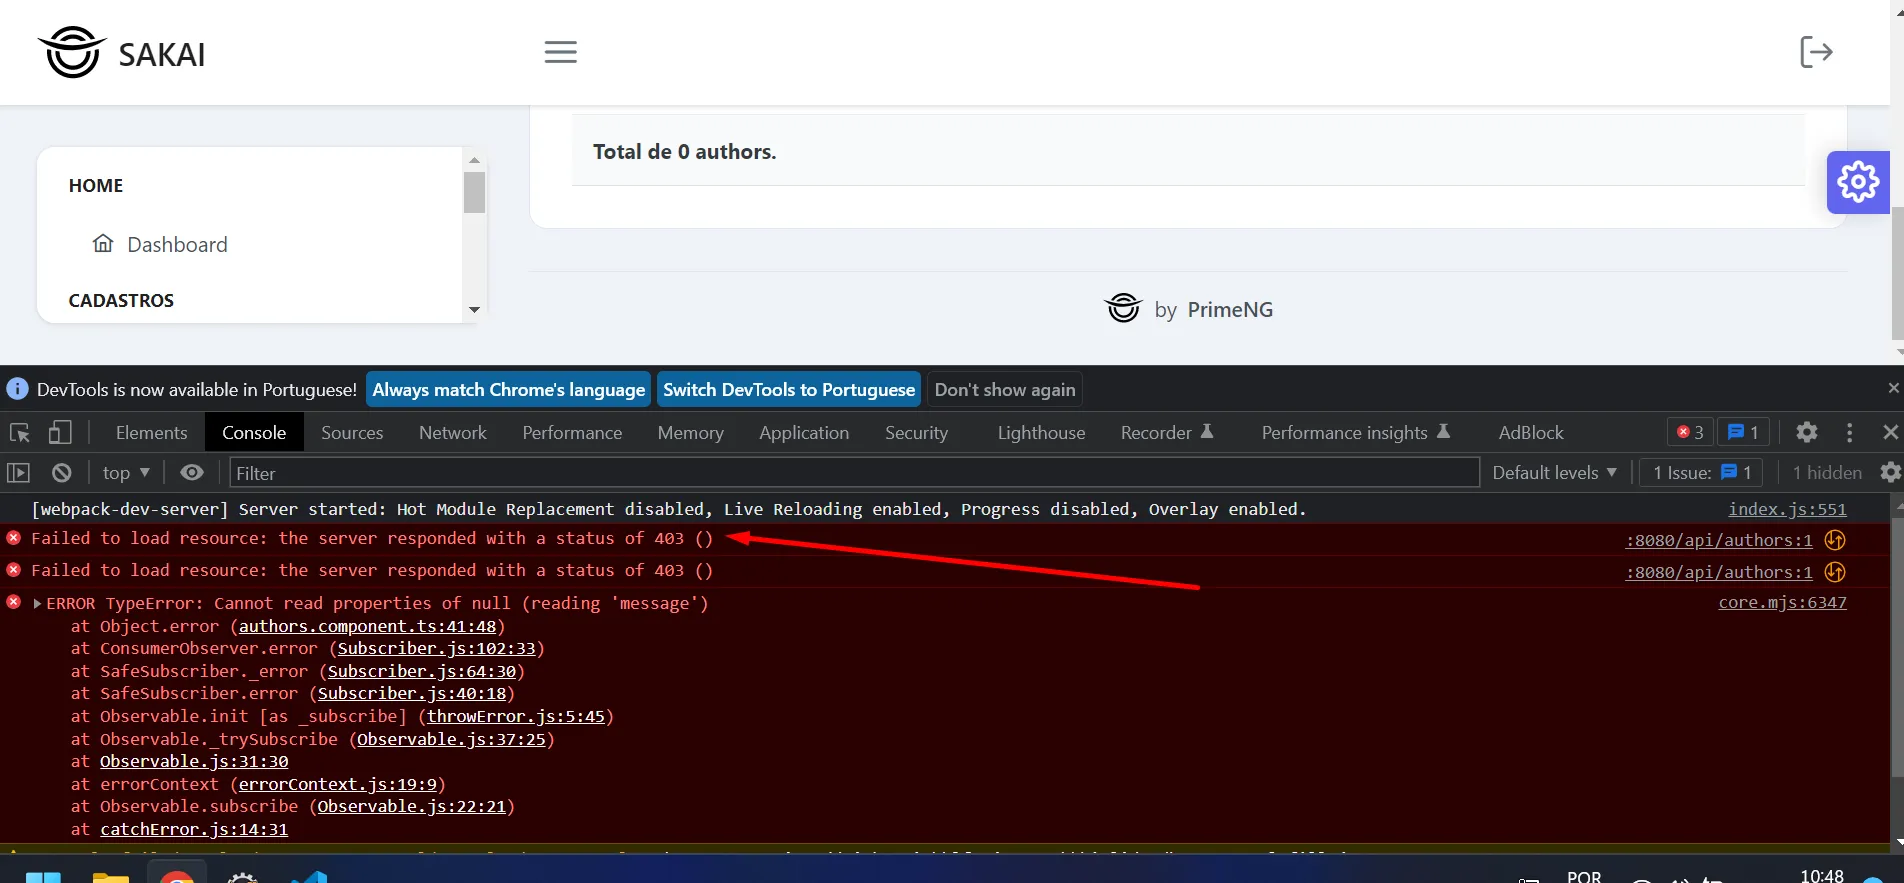The height and width of the screenshot is (883, 1904).
Task: Click the sidebar menu scrollbar thumb
Action: 474,192
